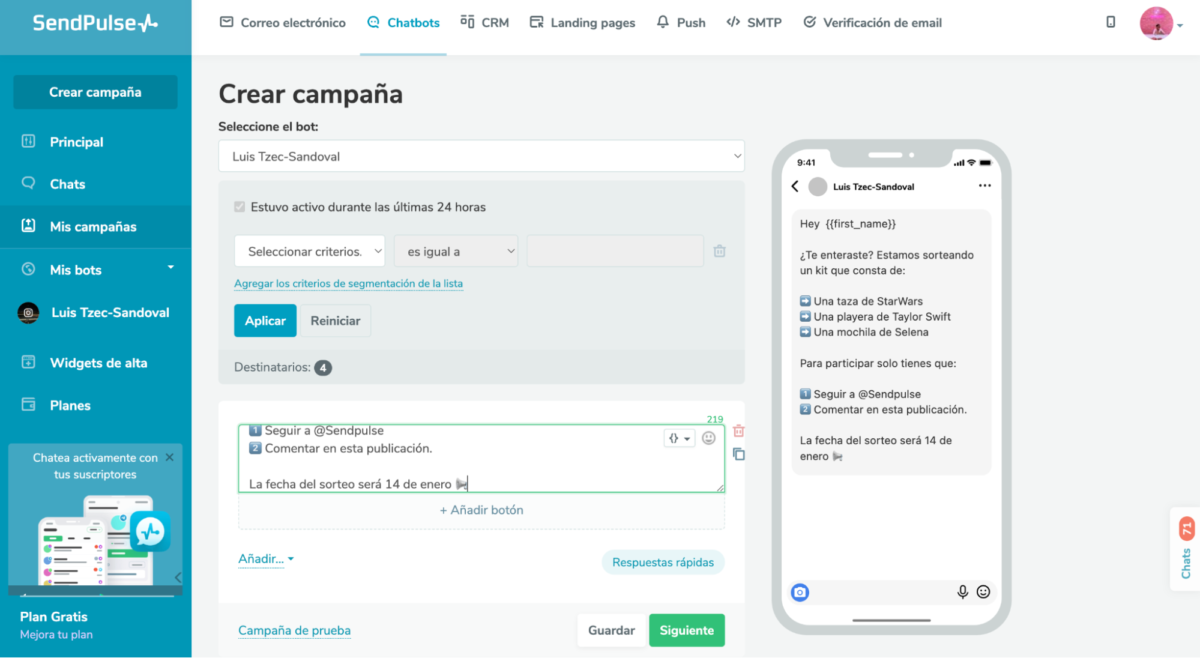Click the Destinatarios count badge

click(323, 368)
